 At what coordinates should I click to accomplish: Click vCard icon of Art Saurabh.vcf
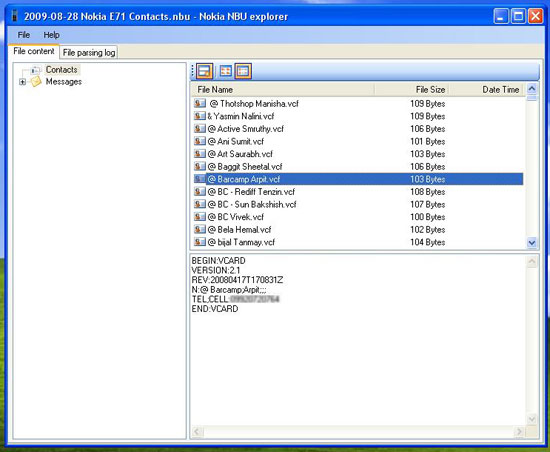pyautogui.click(x=200, y=154)
